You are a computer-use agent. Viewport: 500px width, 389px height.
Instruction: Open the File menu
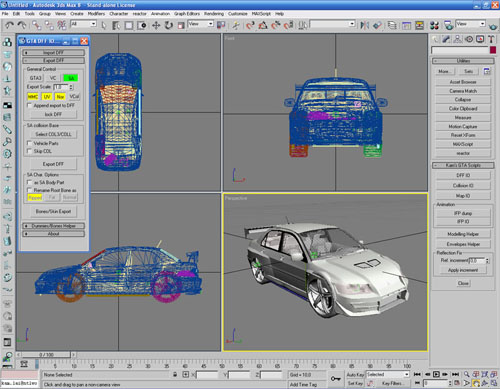(5, 14)
